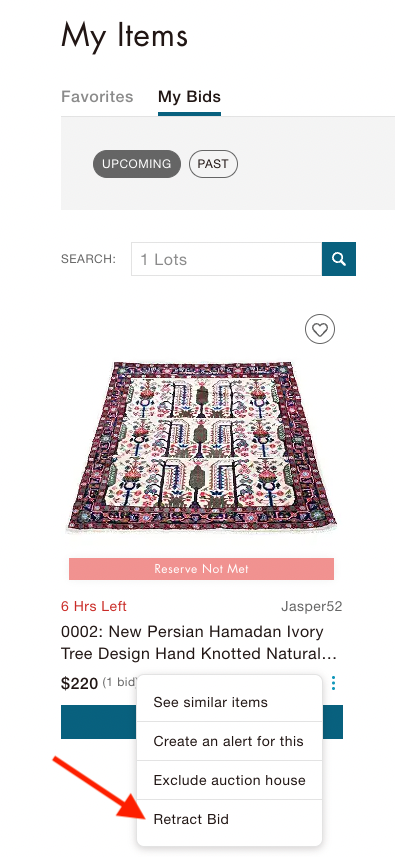The width and height of the screenshot is (395, 857).
Task: Open the Jasper52 auction house link
Action: (x=311, y=607)
